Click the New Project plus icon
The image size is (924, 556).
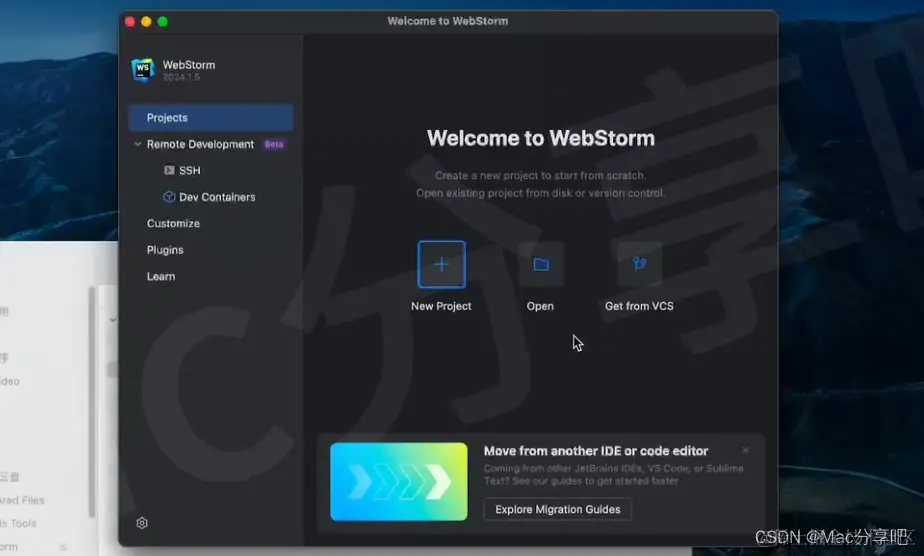tap(441, 264)
